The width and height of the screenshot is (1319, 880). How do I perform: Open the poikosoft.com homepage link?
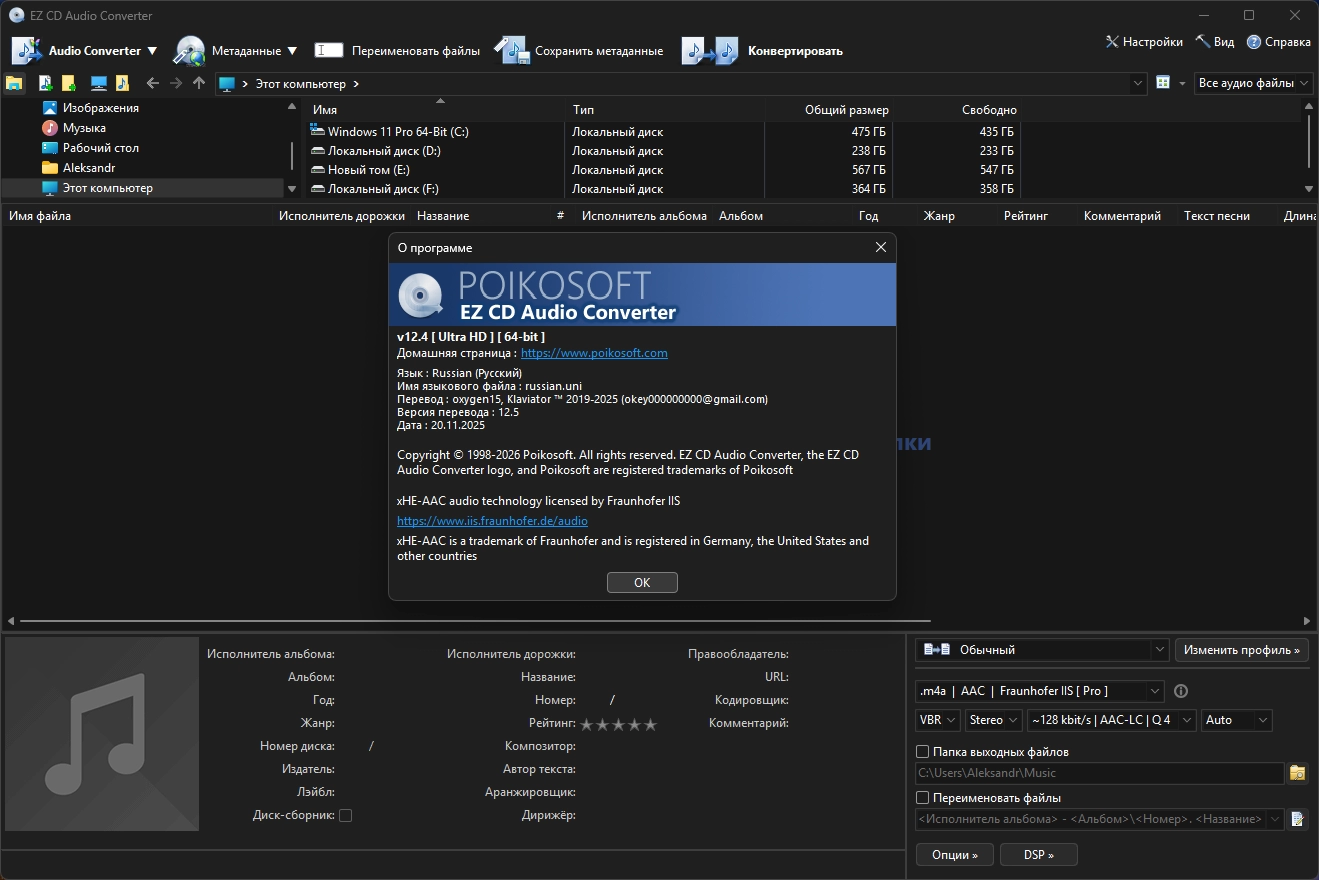[594, 353]
